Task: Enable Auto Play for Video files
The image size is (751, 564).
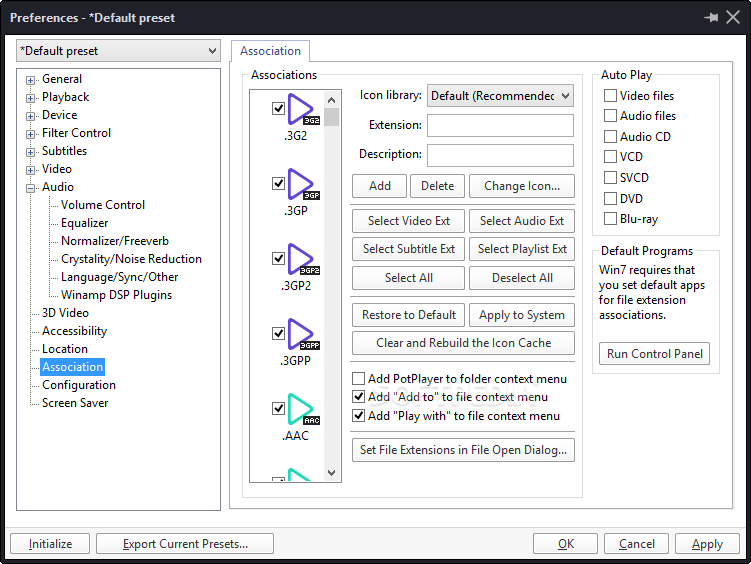Action: 610,96
